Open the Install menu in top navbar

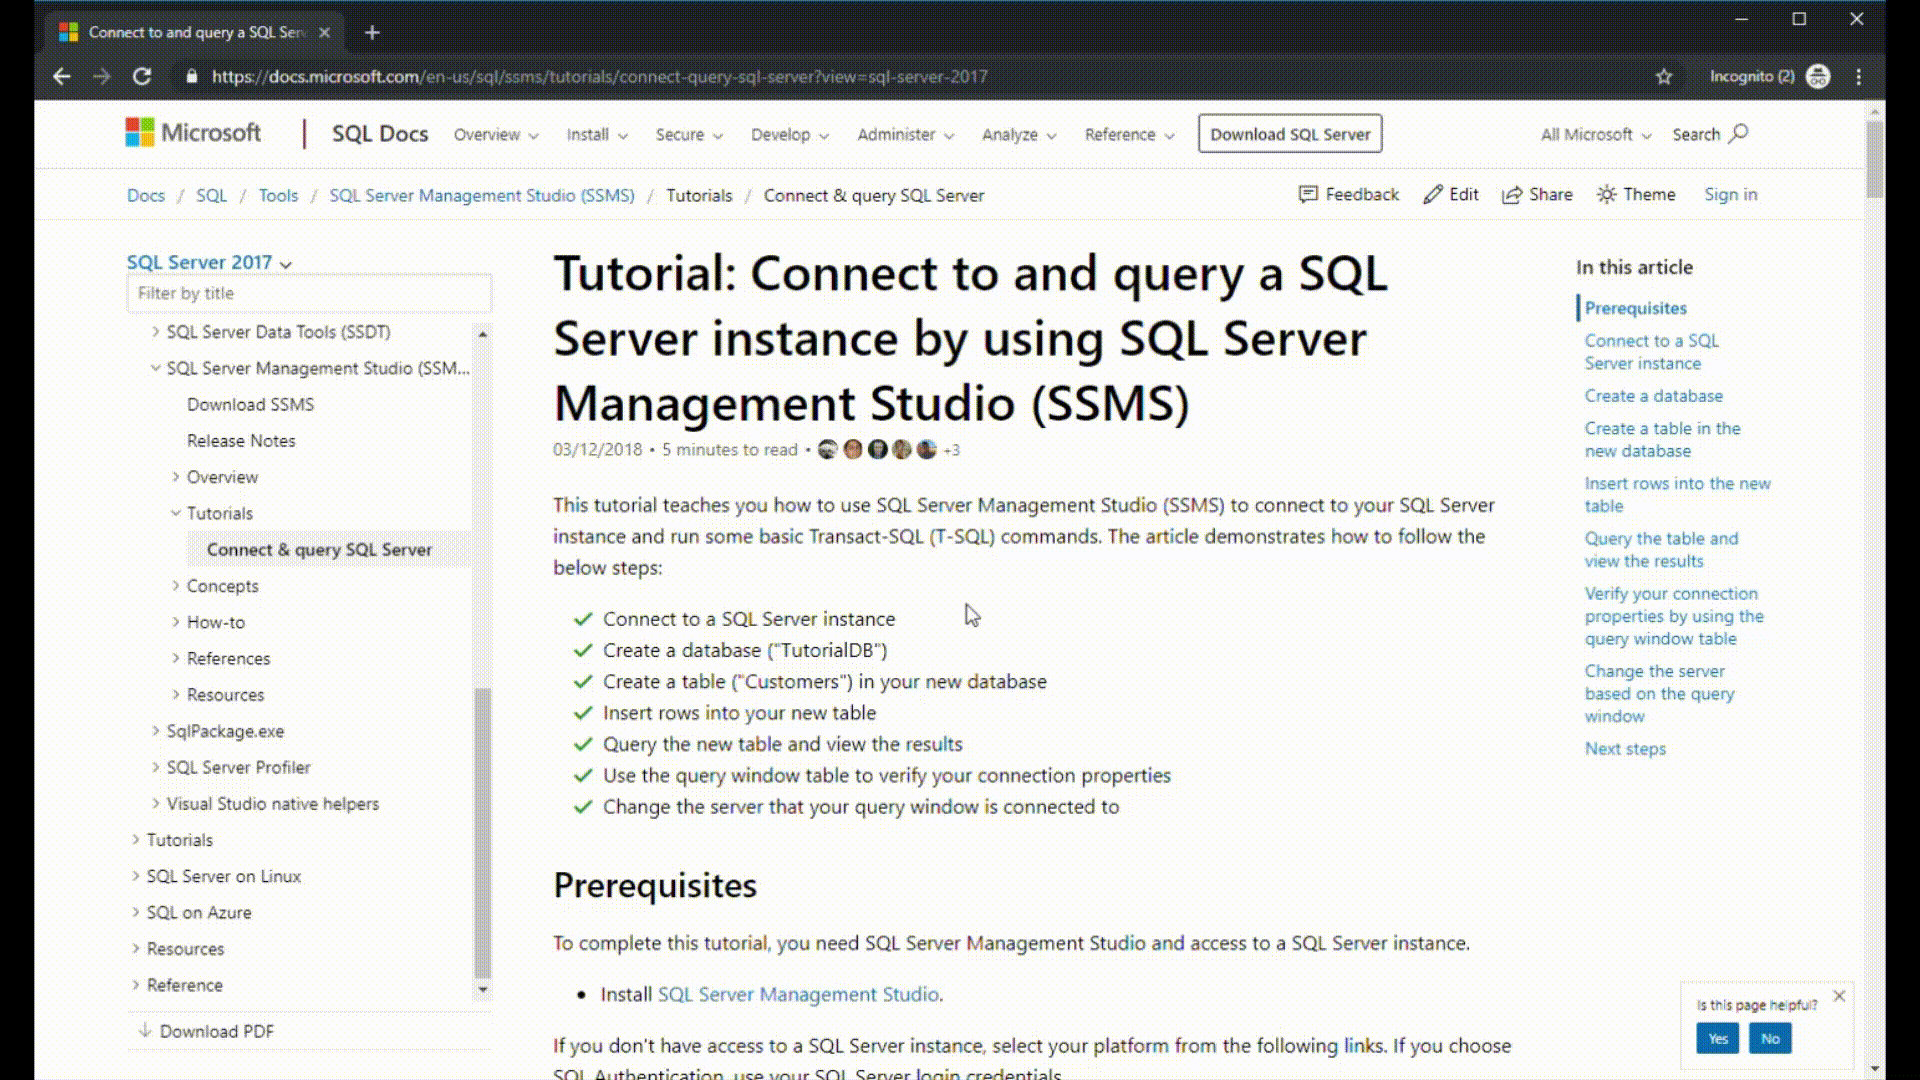coord(595,133)
